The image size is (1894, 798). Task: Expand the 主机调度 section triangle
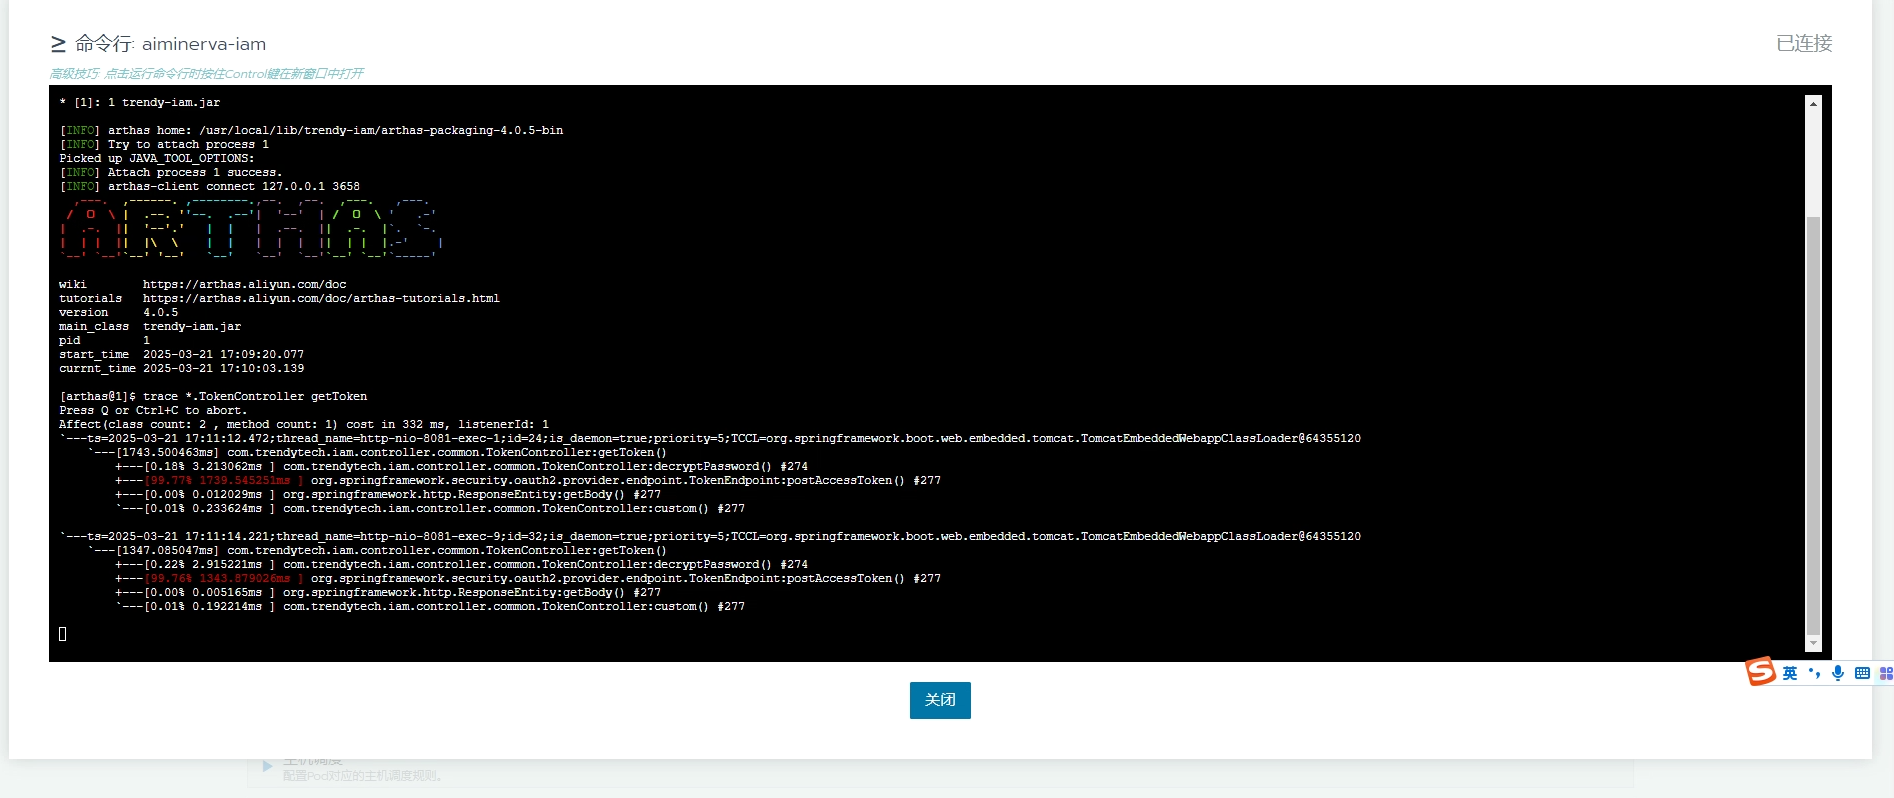click(x=267, y=766)
